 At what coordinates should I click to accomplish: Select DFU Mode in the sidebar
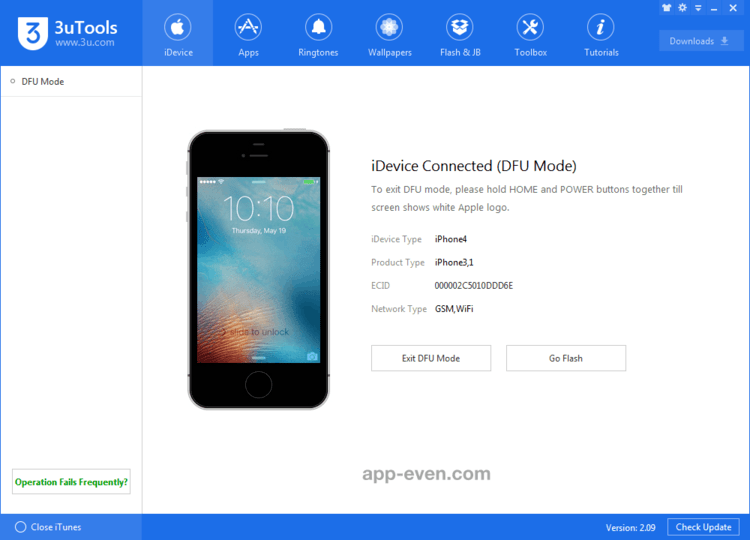pyautogui.click(x=71, y=82)
